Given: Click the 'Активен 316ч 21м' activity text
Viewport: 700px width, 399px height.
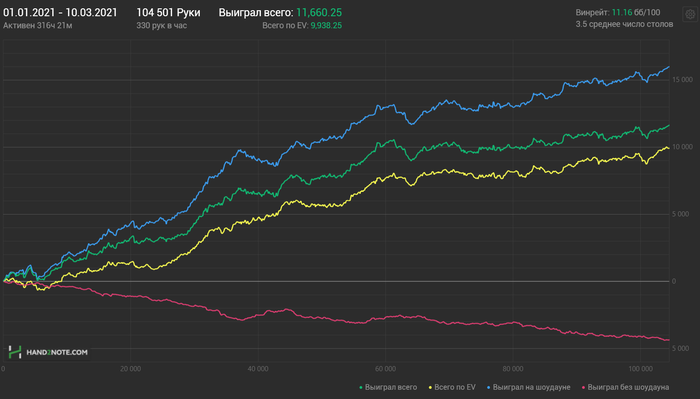Looking at the screenshot, I should tap(38, 25).
